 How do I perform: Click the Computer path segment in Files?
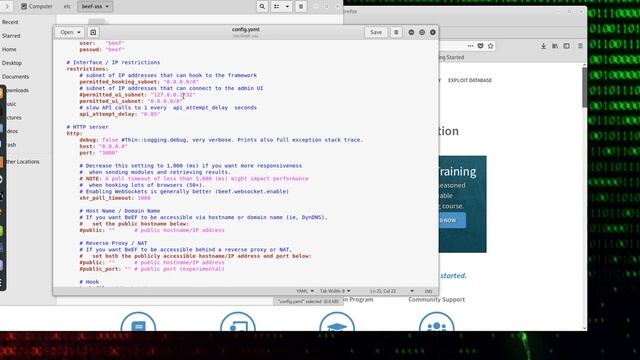tap(36, 7)
